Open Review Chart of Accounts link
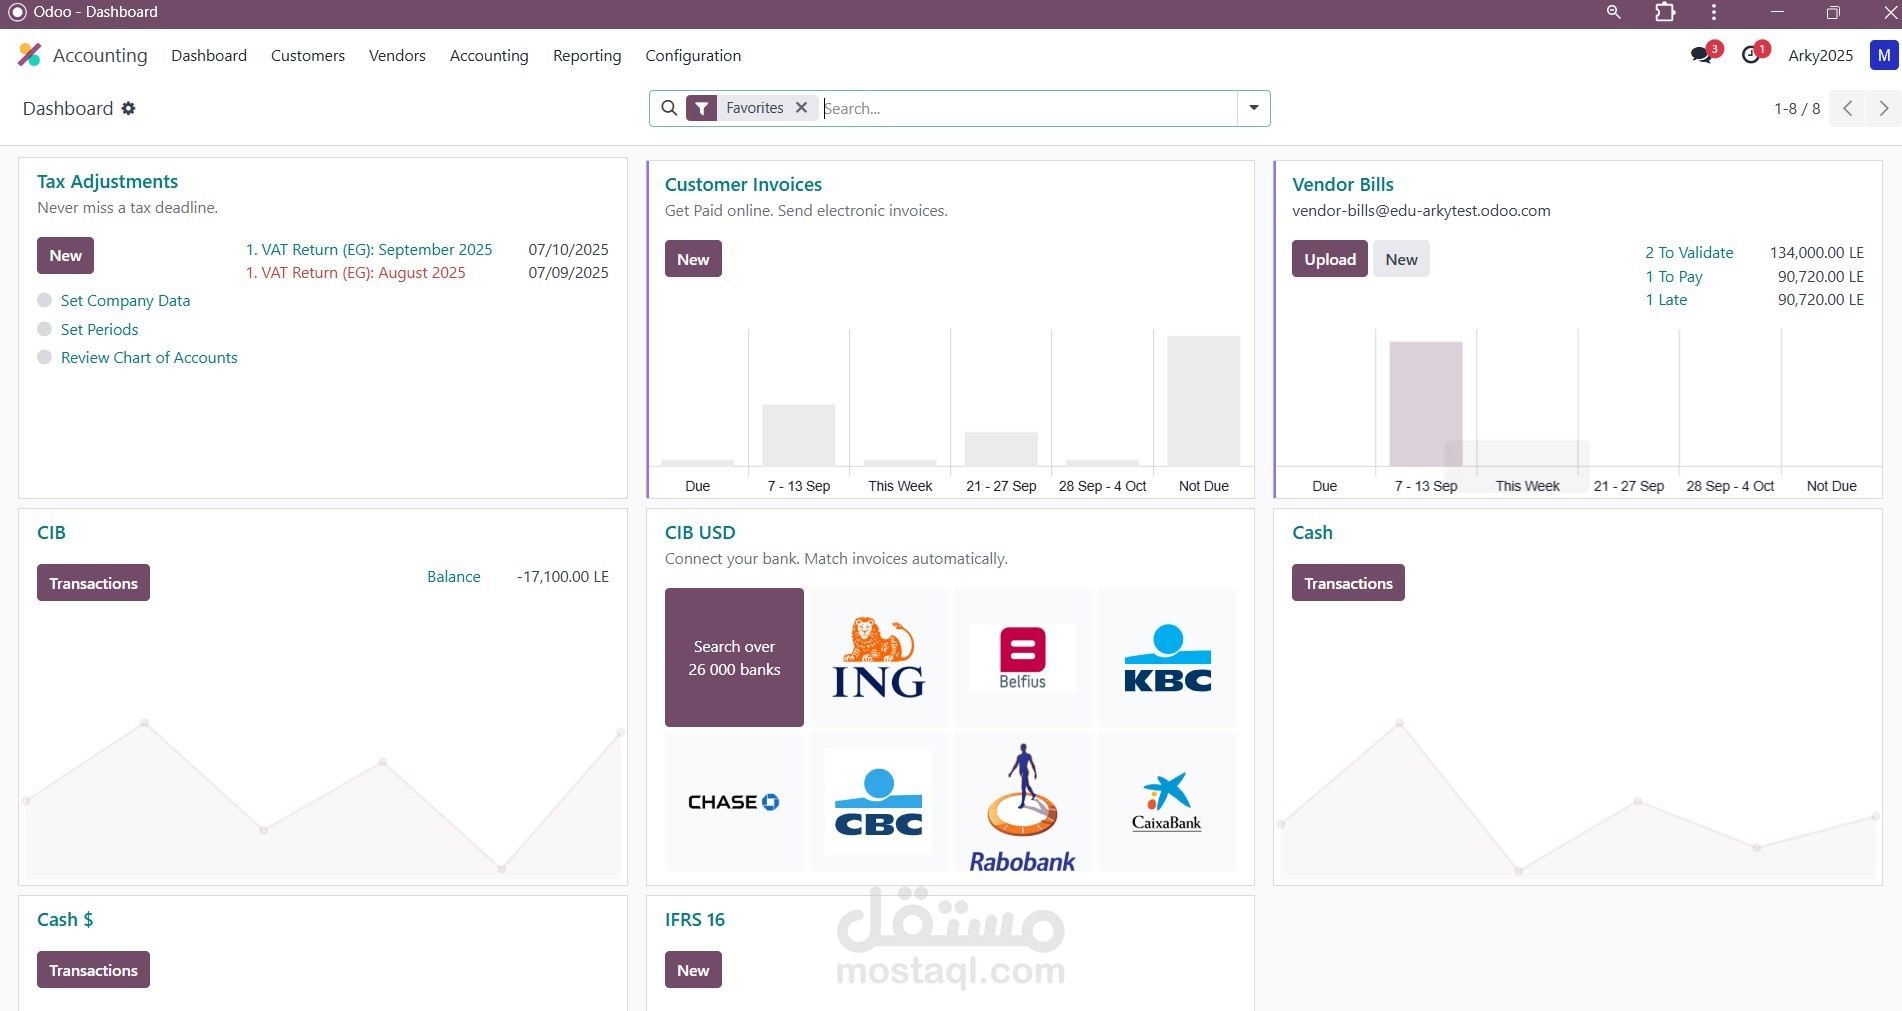1902x1011 pixels. (149, 357)
